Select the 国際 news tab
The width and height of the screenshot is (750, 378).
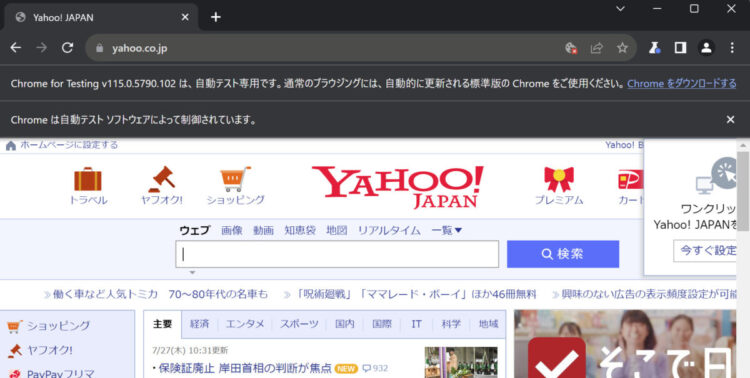(x=382, y=324)
